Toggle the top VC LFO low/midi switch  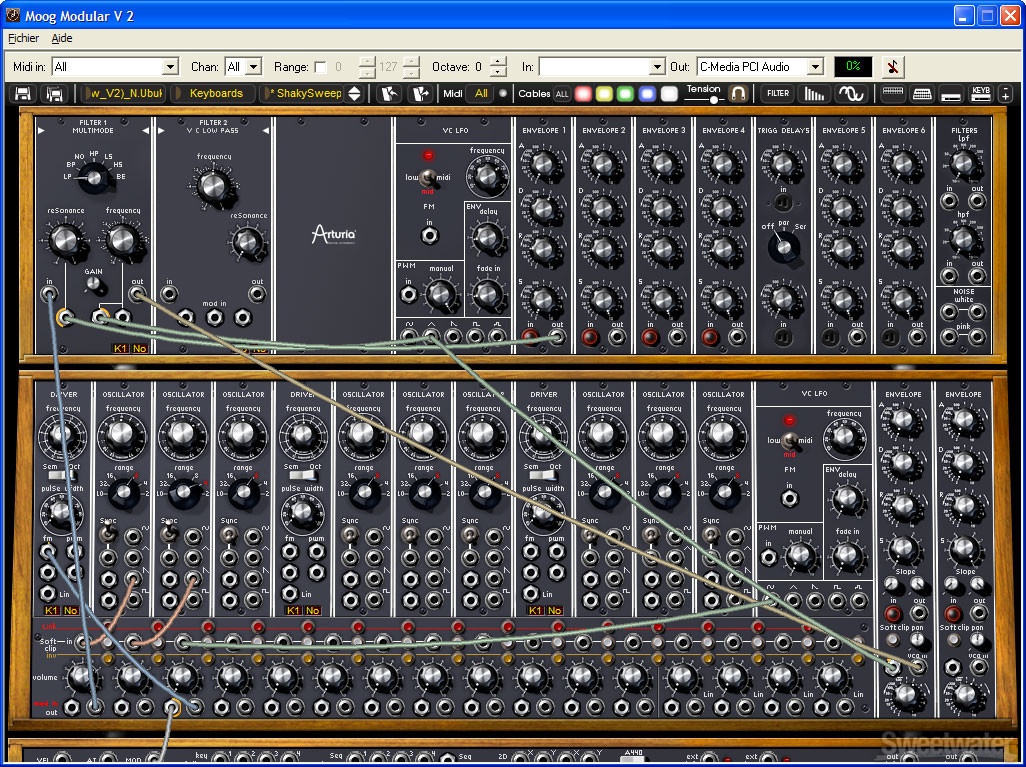(x=428, y=177)
